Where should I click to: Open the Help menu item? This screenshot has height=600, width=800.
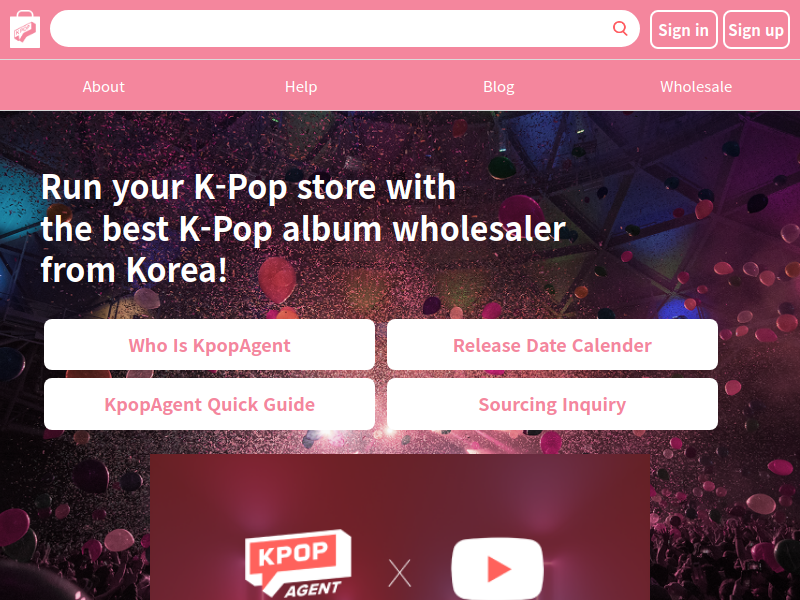(301, 87)
